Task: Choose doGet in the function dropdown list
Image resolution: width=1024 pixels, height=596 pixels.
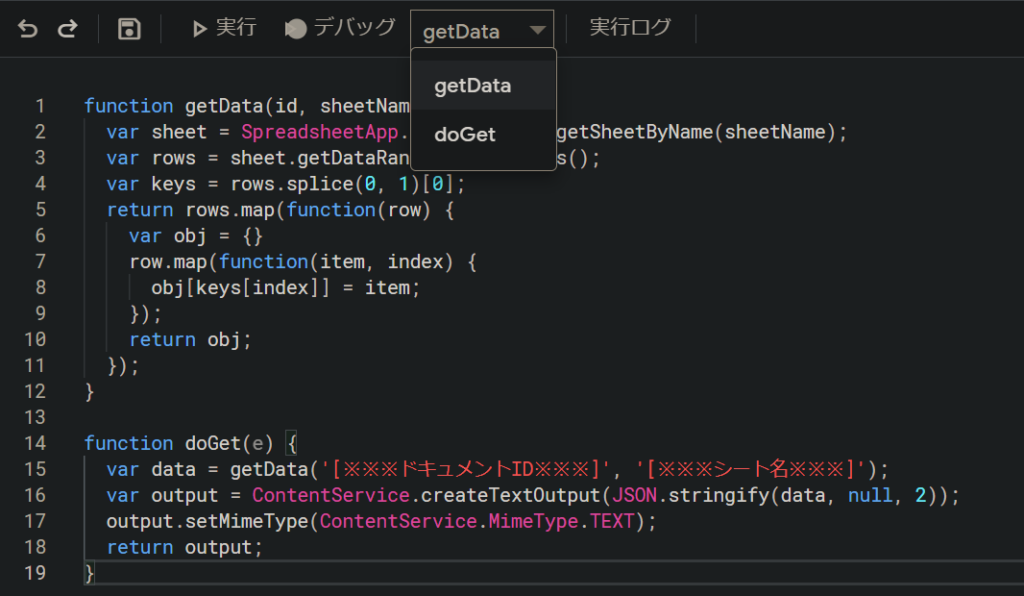Action: point(465,134)
